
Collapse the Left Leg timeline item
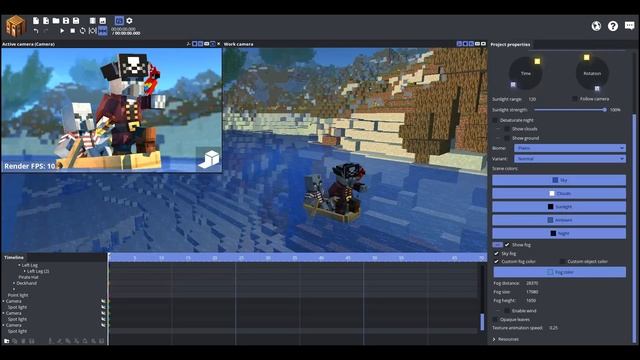(19, 265)
